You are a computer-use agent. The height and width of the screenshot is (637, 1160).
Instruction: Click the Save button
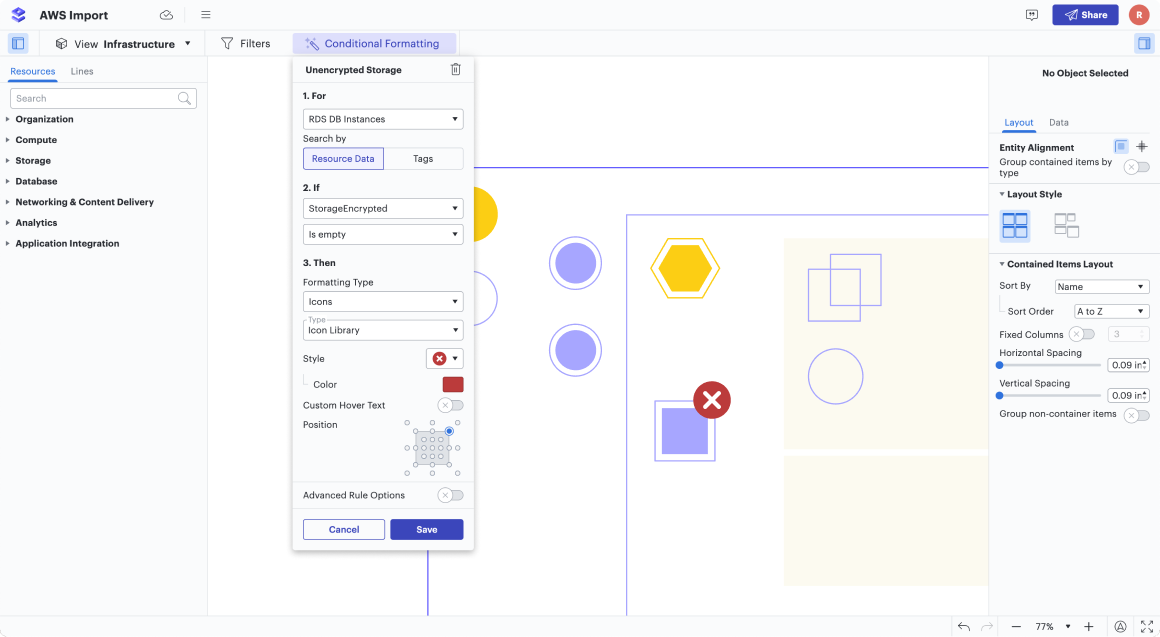pos(427,530)
